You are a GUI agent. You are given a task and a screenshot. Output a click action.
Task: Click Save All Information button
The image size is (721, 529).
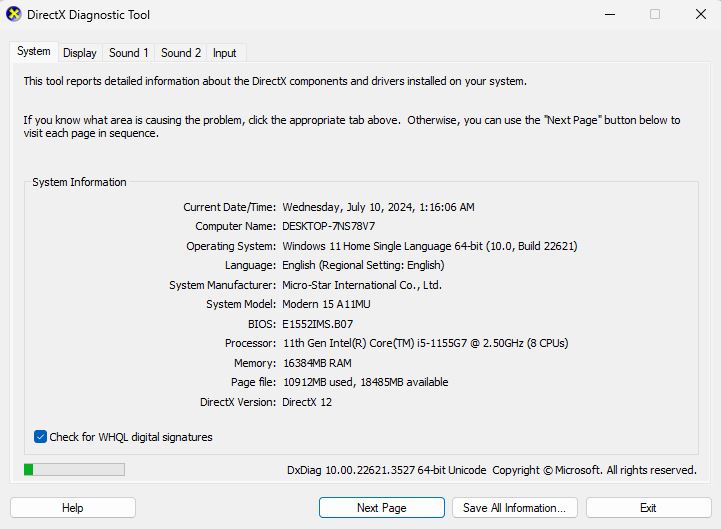click(x=515, y=508)
